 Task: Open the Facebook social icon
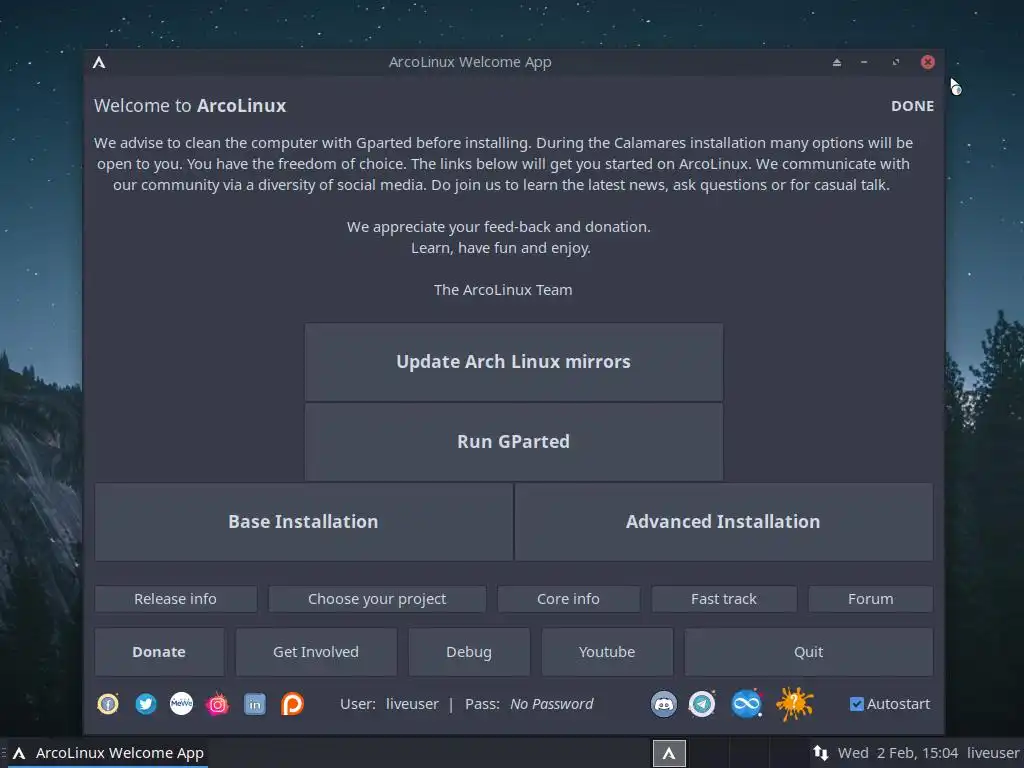[108, 704]
